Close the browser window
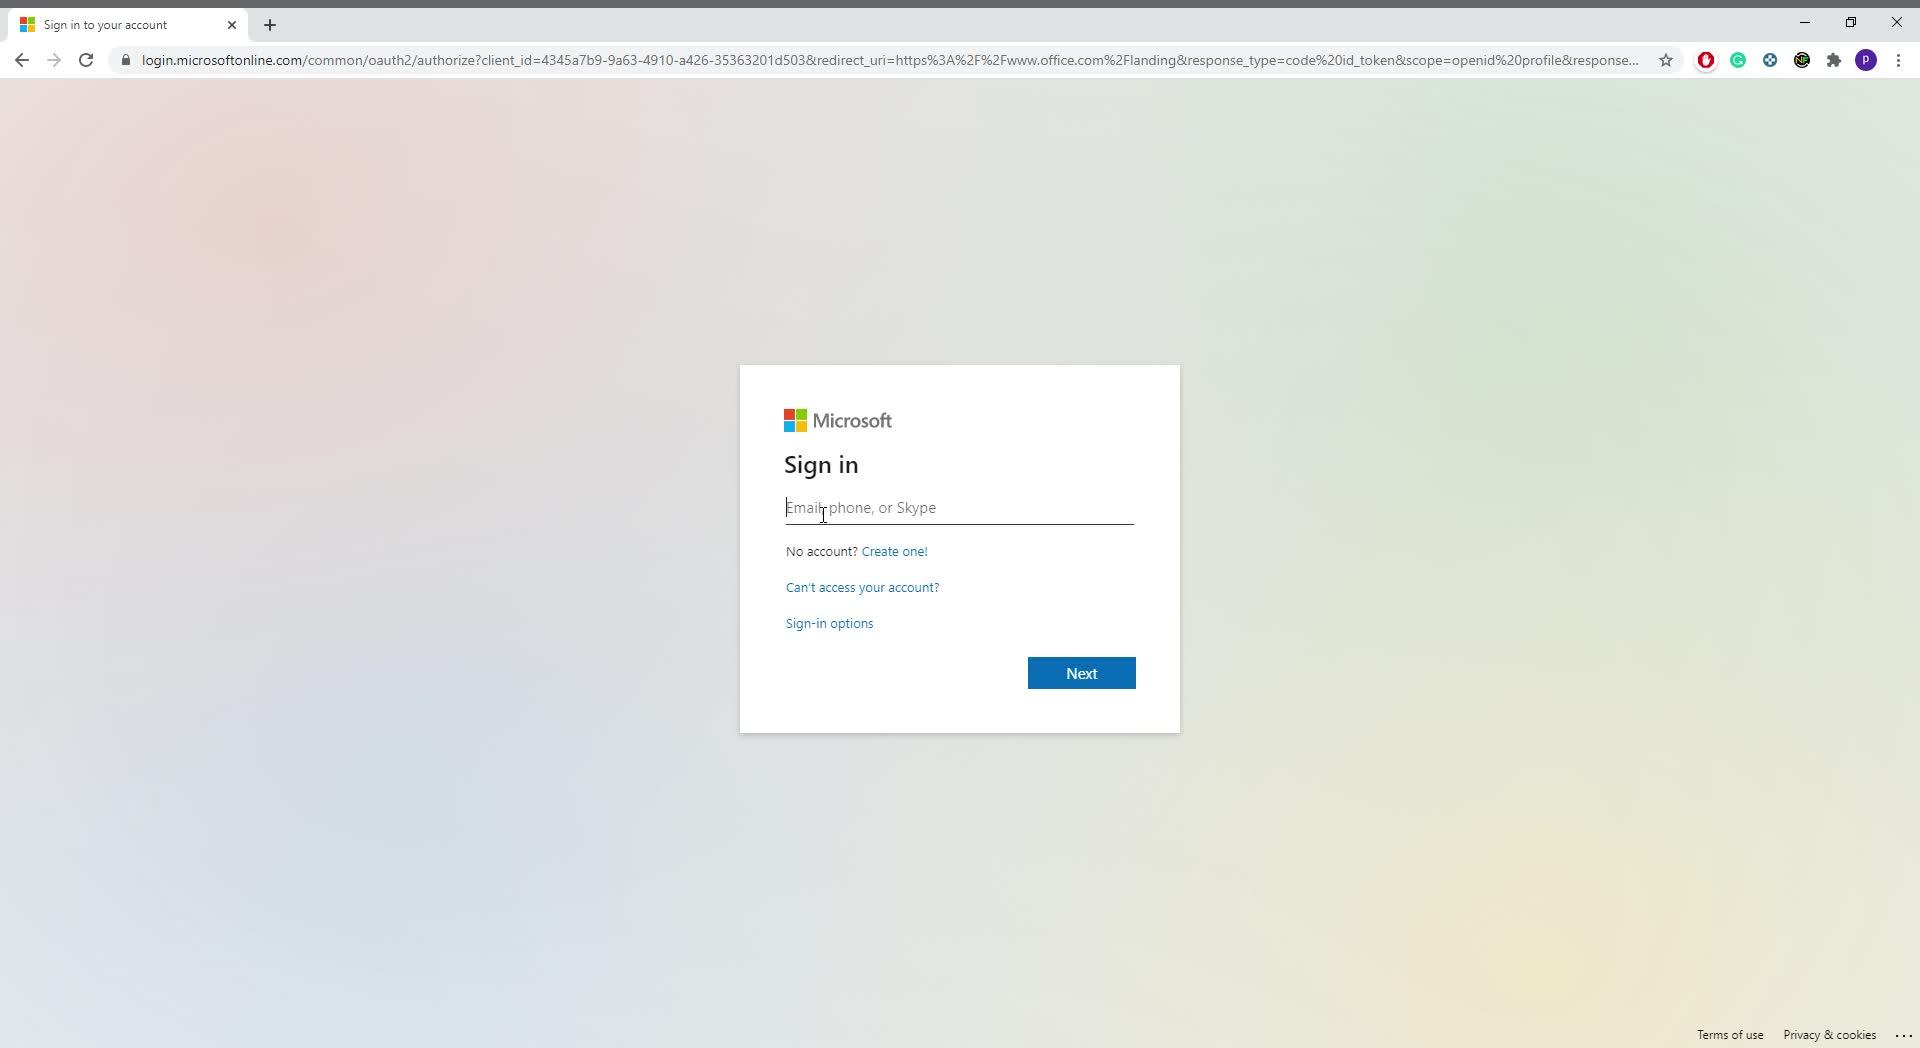Viewport: 1920px width, 1048px height. click(1896, 22)
